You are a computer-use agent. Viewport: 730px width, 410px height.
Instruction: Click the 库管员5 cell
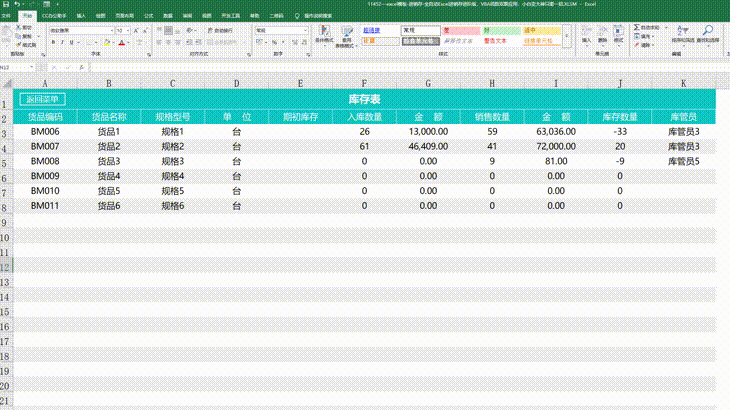click(x=683, y=161)
